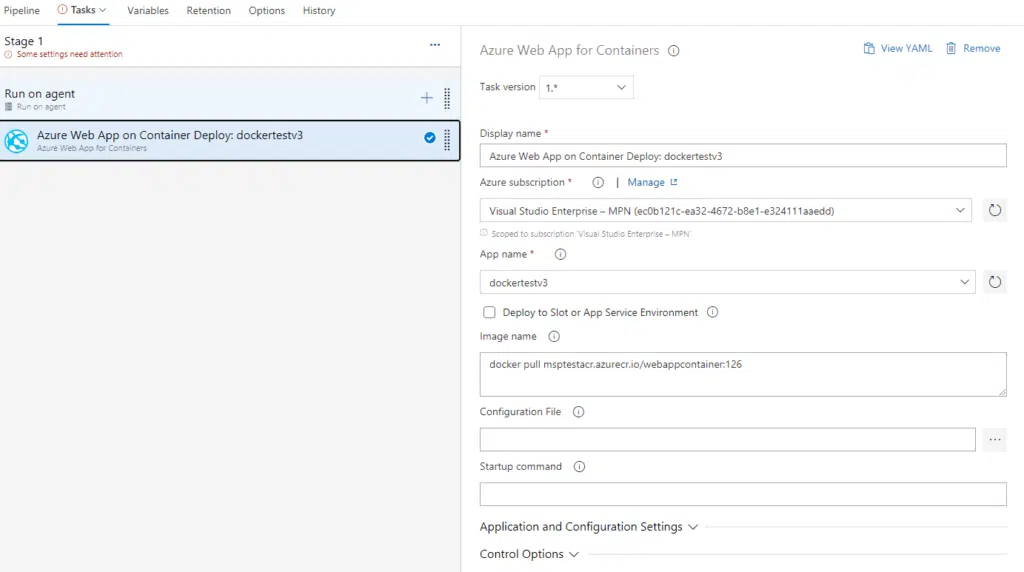Add a task to Run on agent
Viewport: 1024px width, 572px height.
click(426, 98)
